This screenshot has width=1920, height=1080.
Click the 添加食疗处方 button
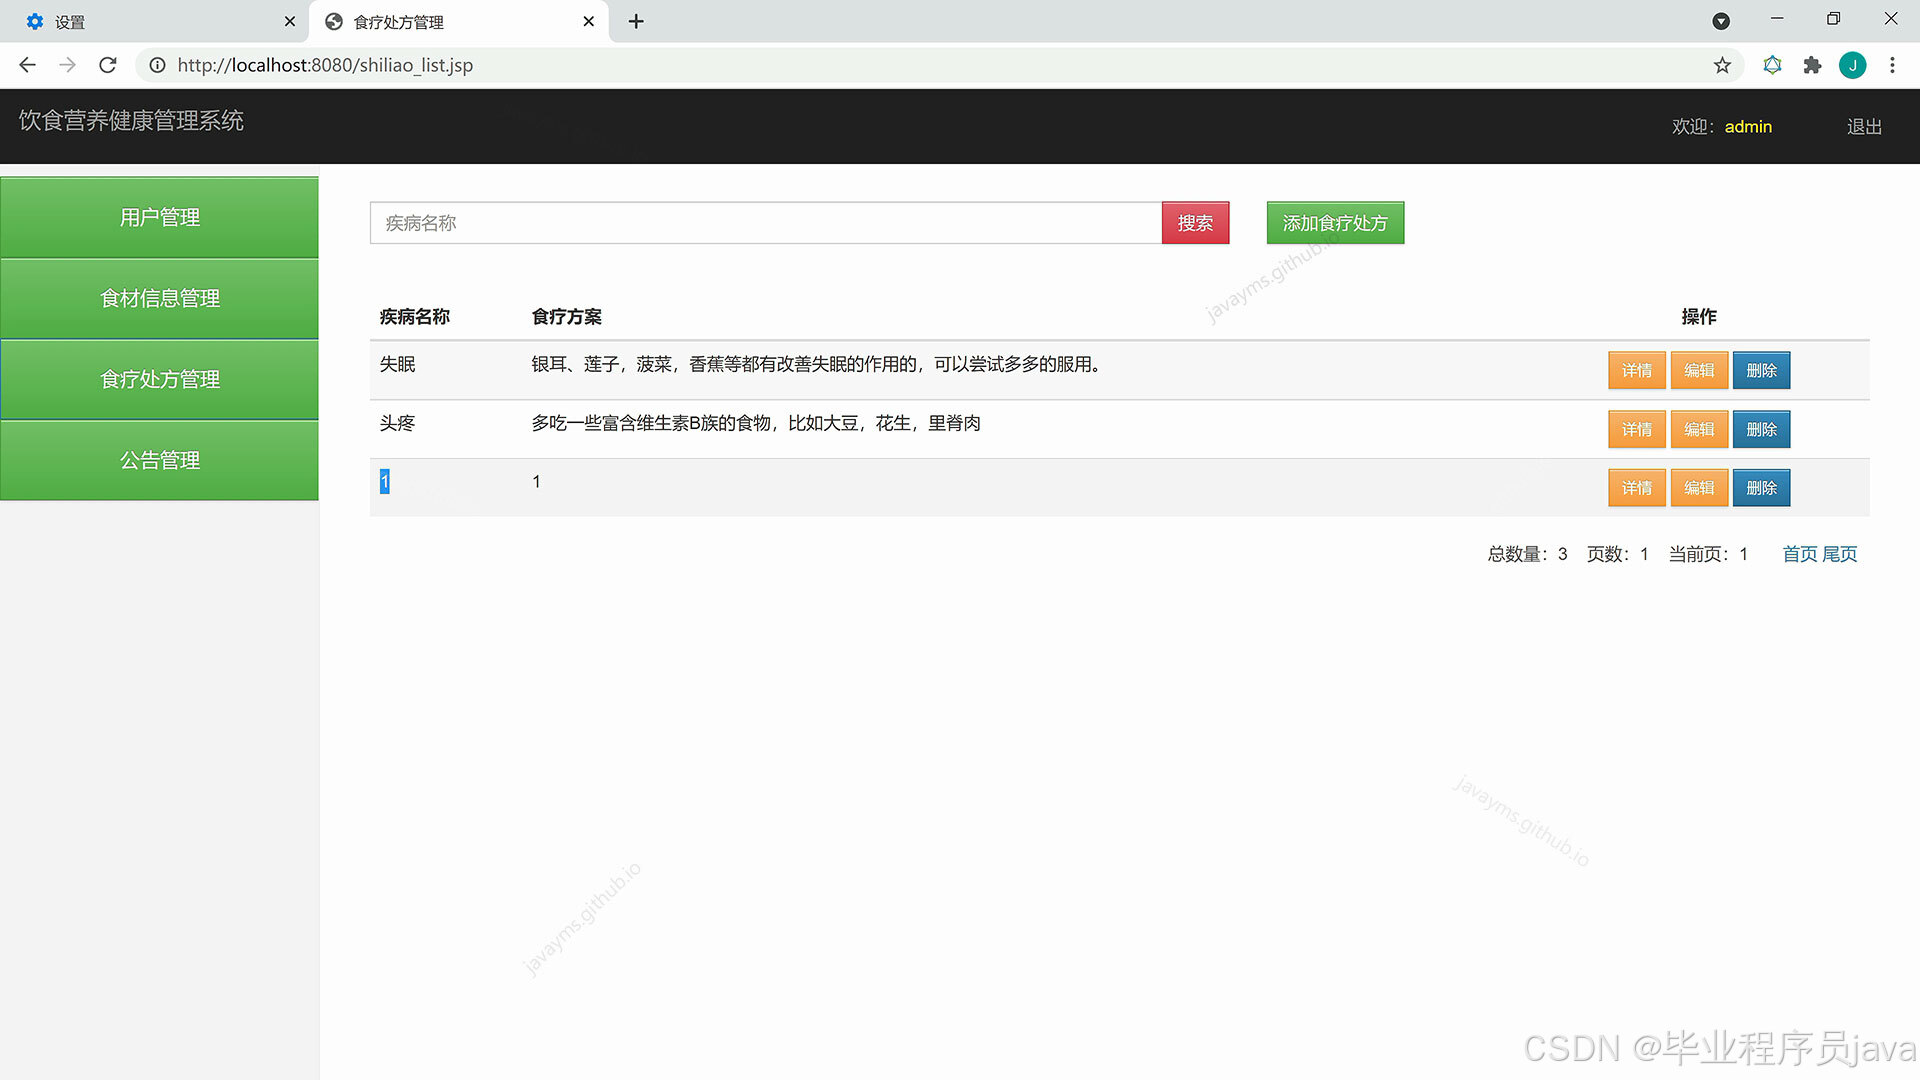pyautogui.click(x=1335, y=223)
